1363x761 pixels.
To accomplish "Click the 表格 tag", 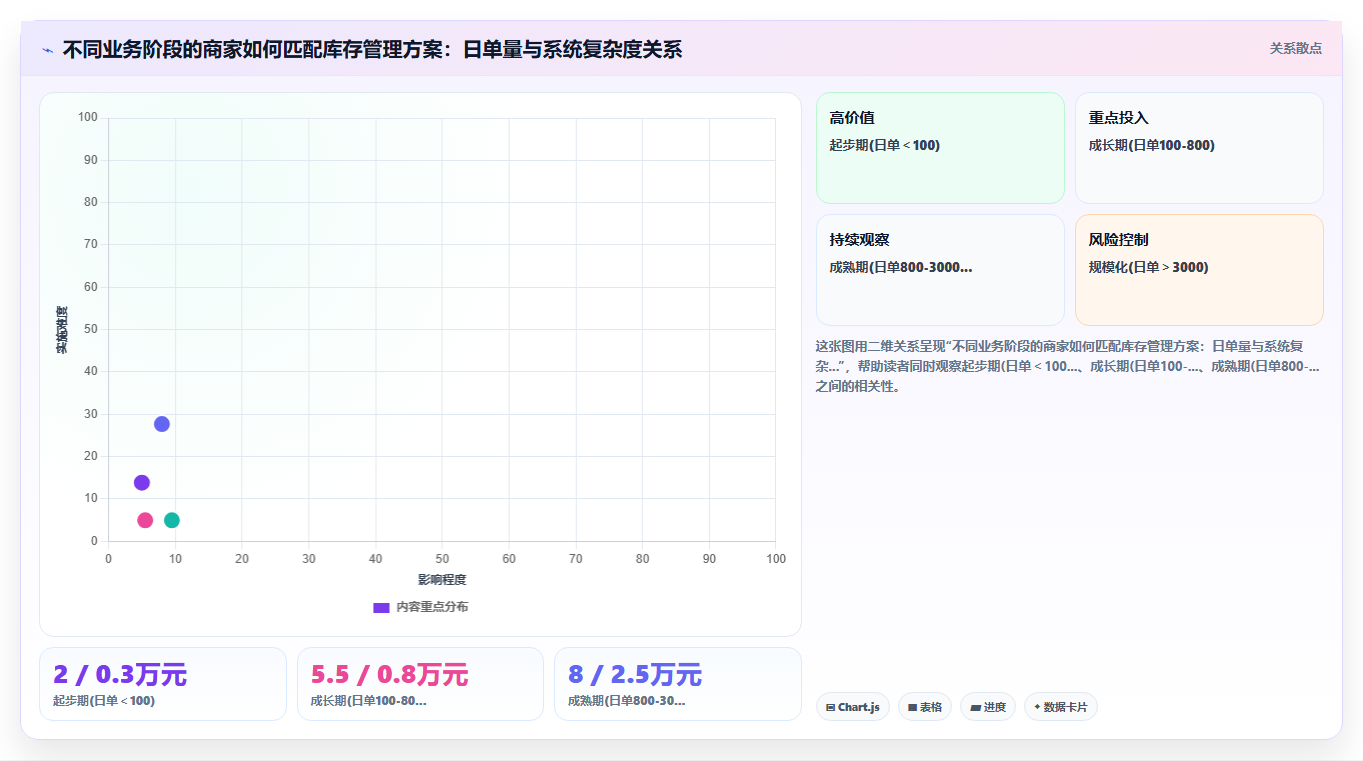I will 925,707.
